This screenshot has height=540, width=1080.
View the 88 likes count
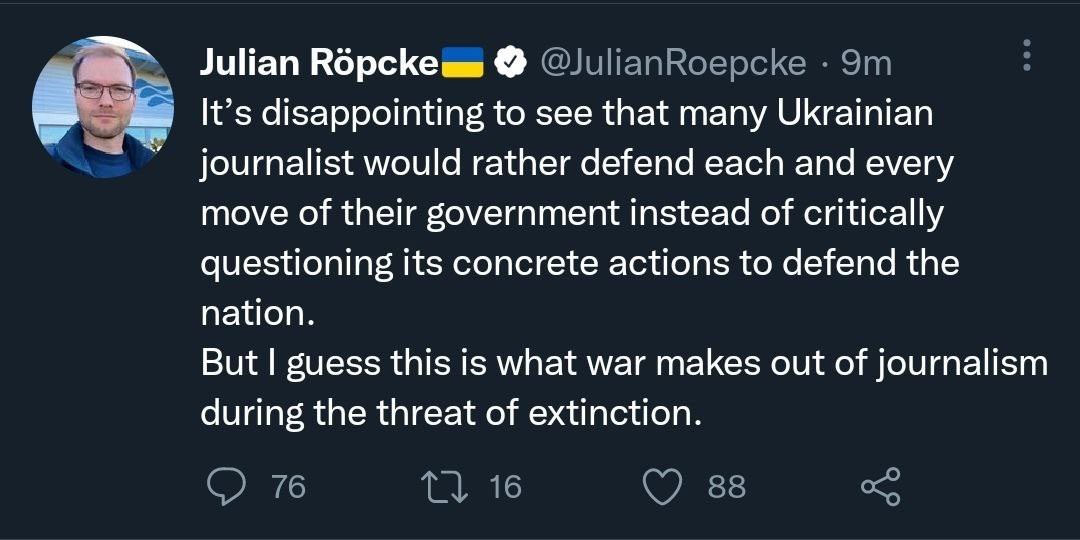click(x=727, y=487)
